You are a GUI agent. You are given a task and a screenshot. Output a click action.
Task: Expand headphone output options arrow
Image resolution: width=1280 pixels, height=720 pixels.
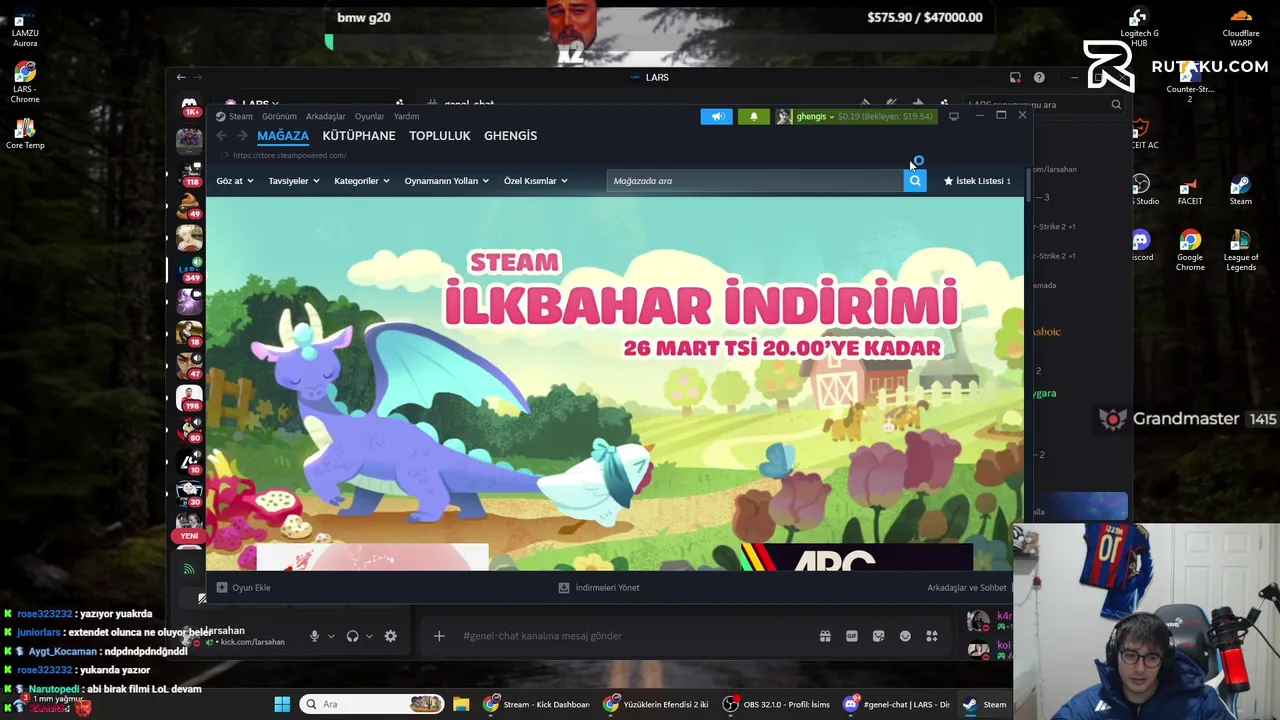tap(369, 636)
